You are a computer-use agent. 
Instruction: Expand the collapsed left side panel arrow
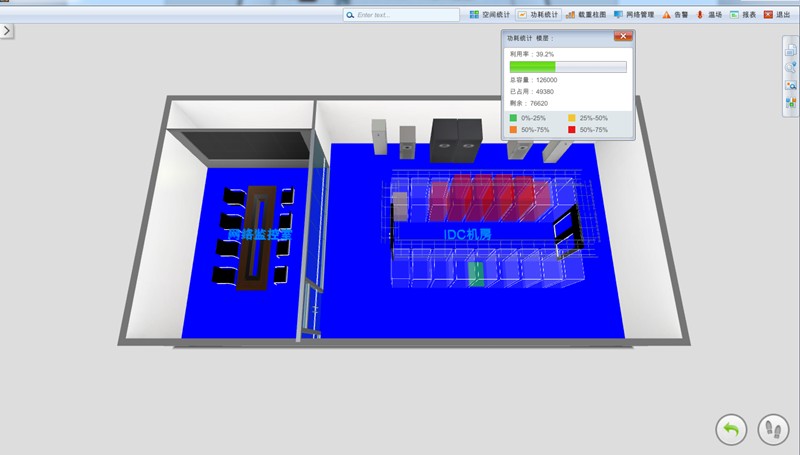point(6,31)
